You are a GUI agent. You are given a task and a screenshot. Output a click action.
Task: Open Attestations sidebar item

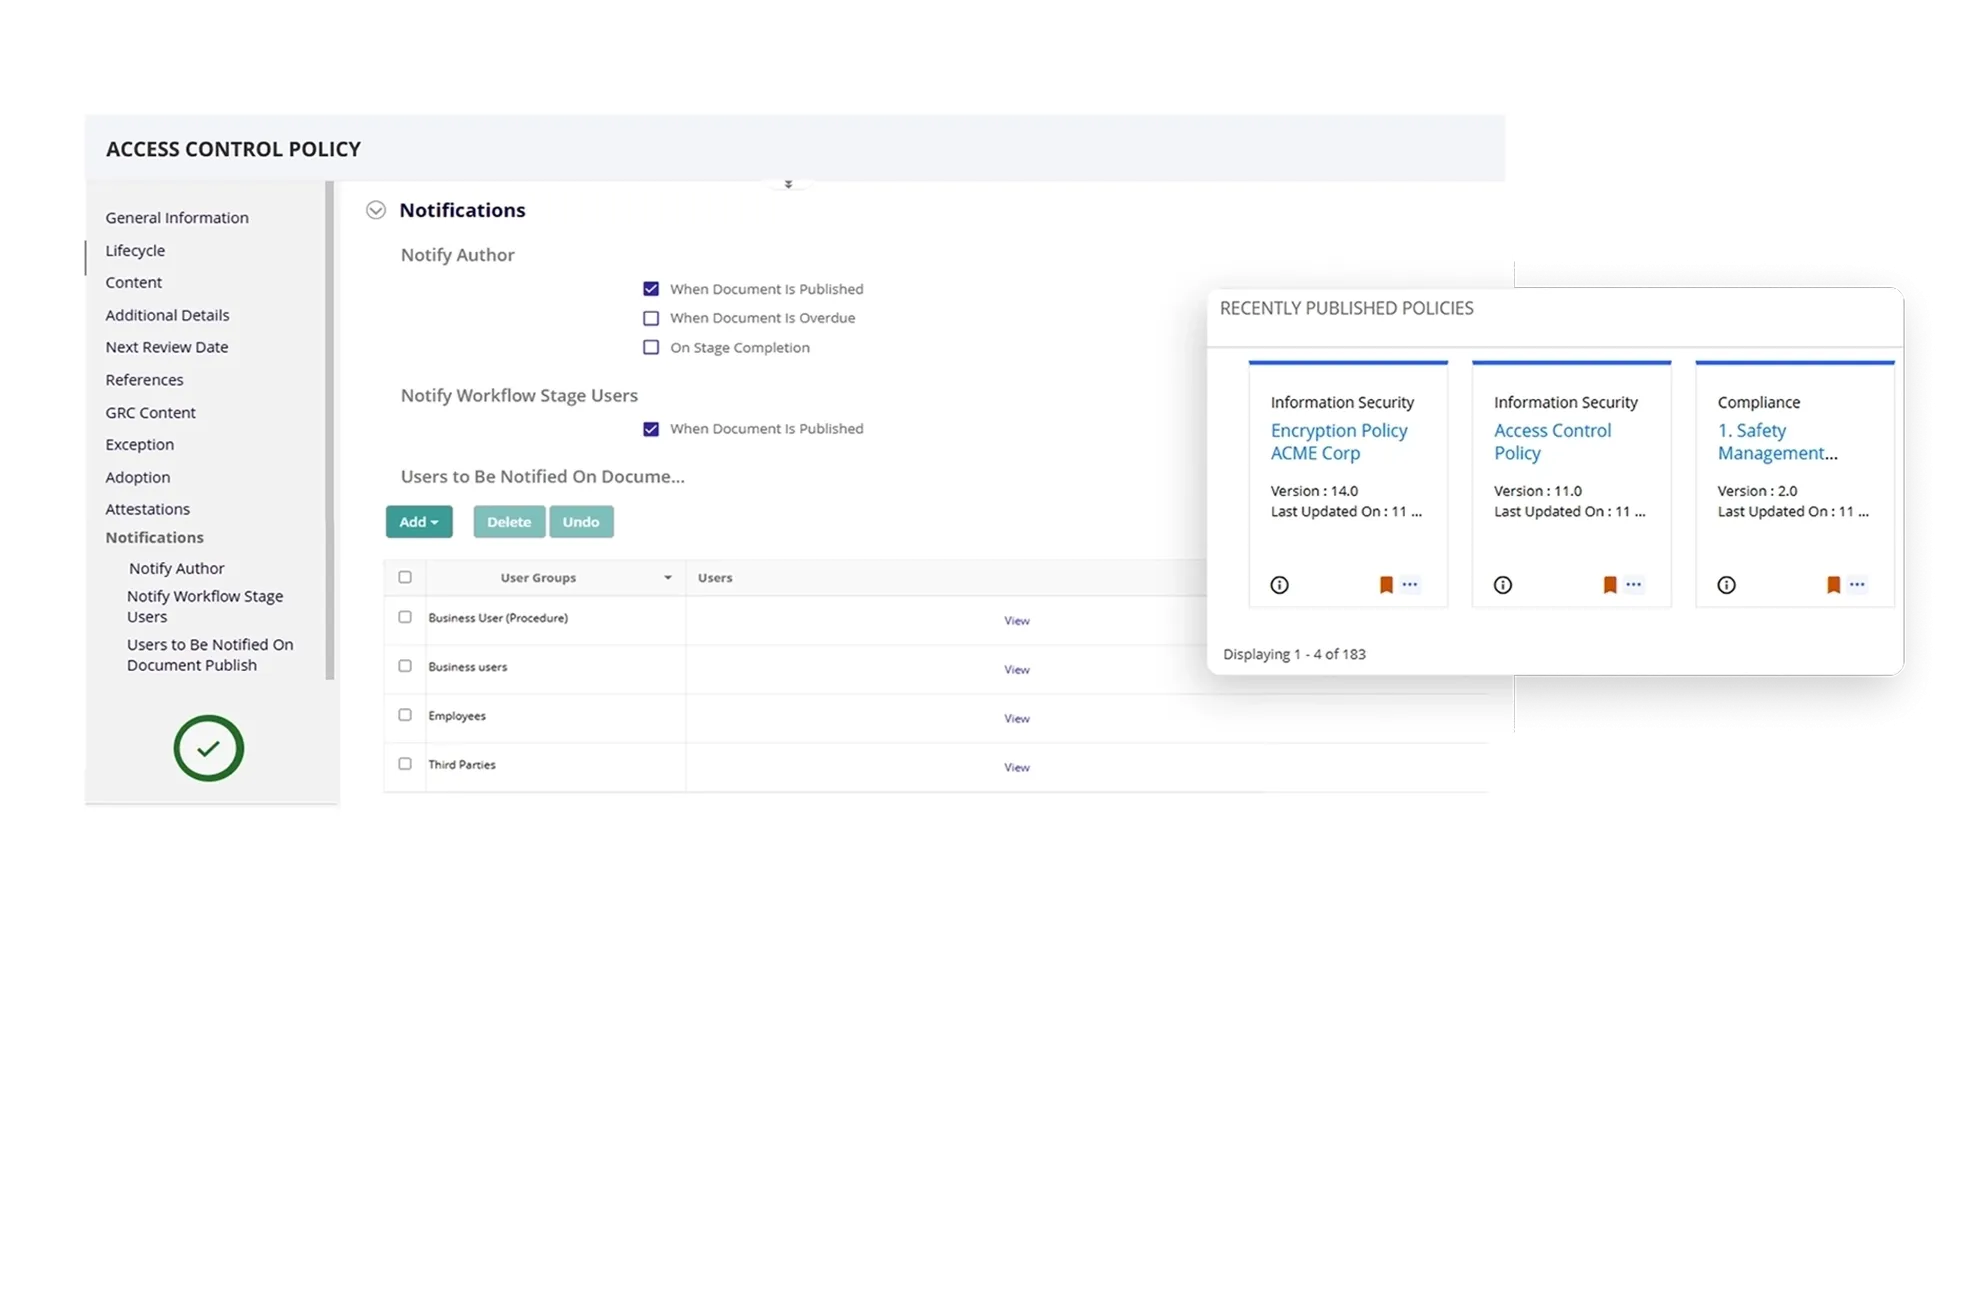(x=147, y=509)
